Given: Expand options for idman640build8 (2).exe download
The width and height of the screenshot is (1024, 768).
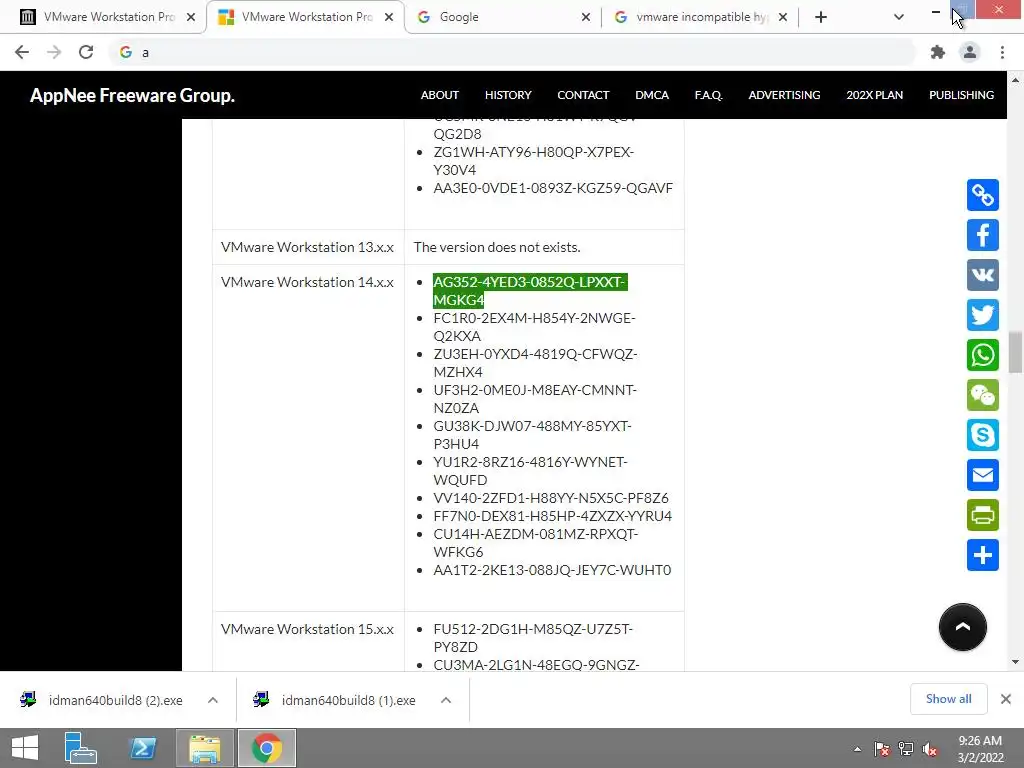Looking at the screenshot, I should 212,700.
